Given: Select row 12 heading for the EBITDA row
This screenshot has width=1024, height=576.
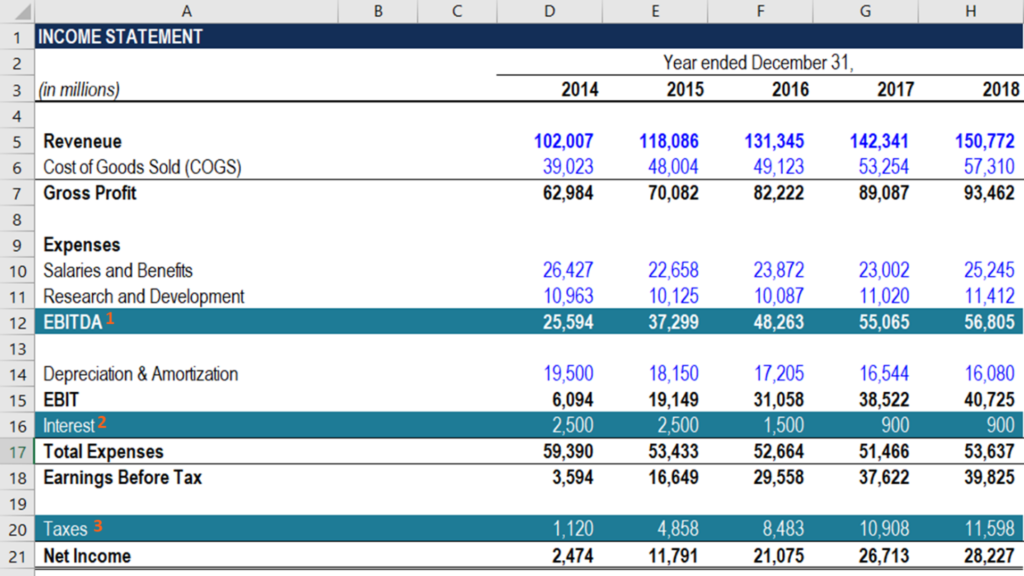Looking at the screenshot, I should click(16, 322).
